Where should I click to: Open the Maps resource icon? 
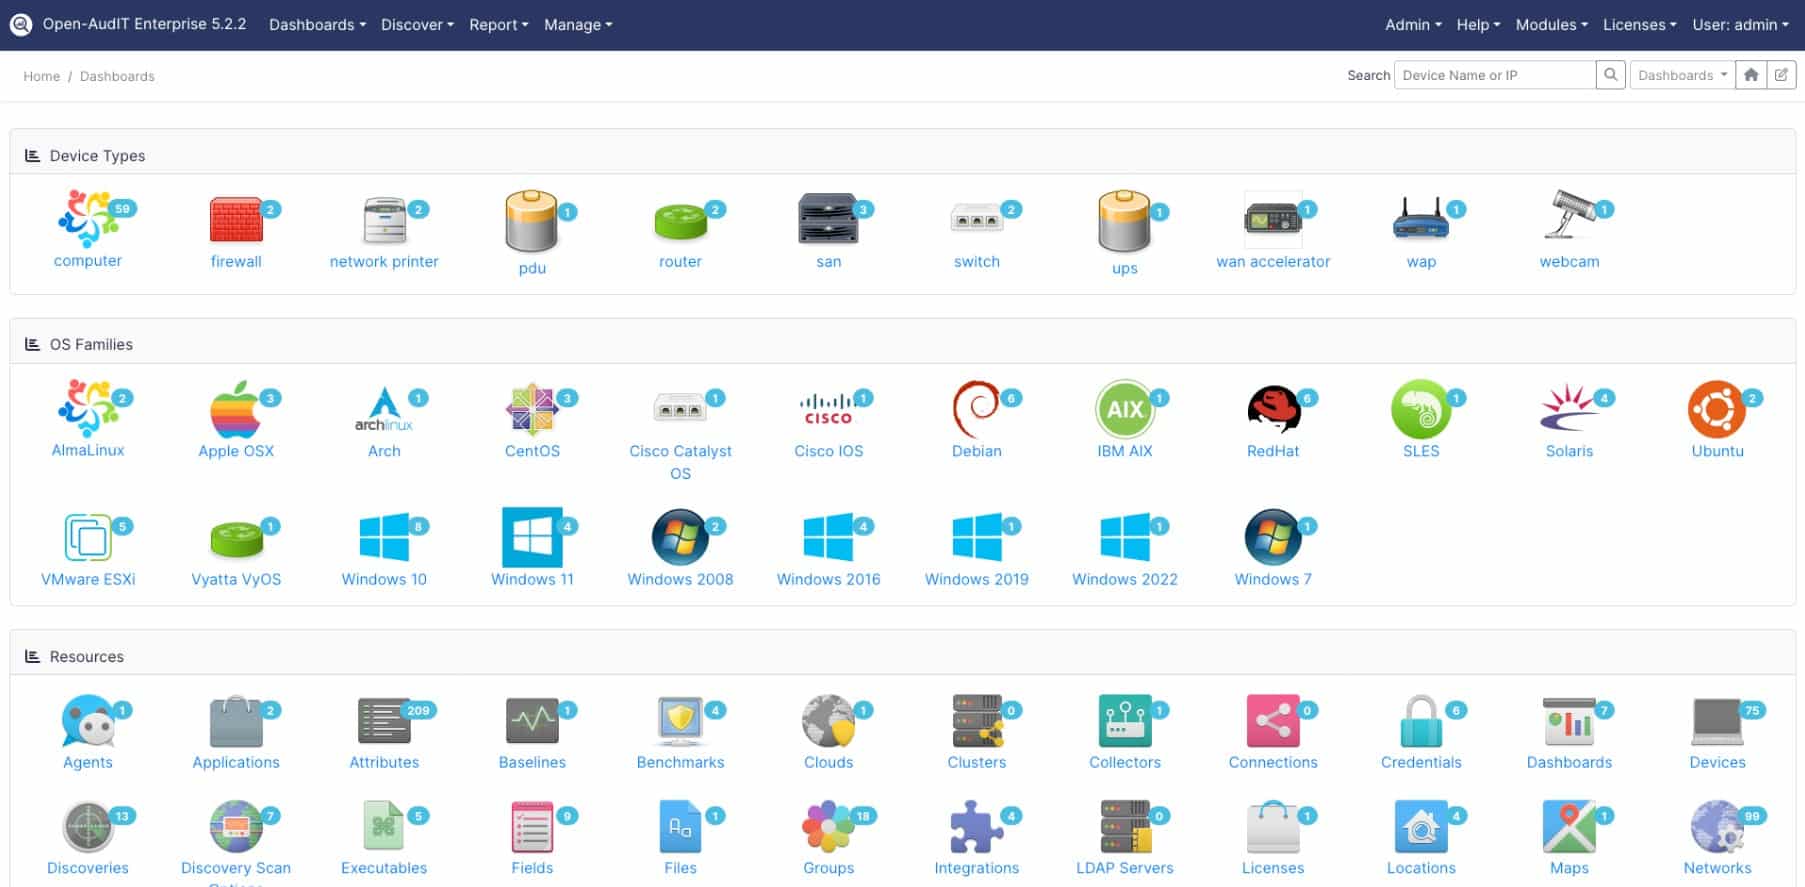coord(1569,827)
